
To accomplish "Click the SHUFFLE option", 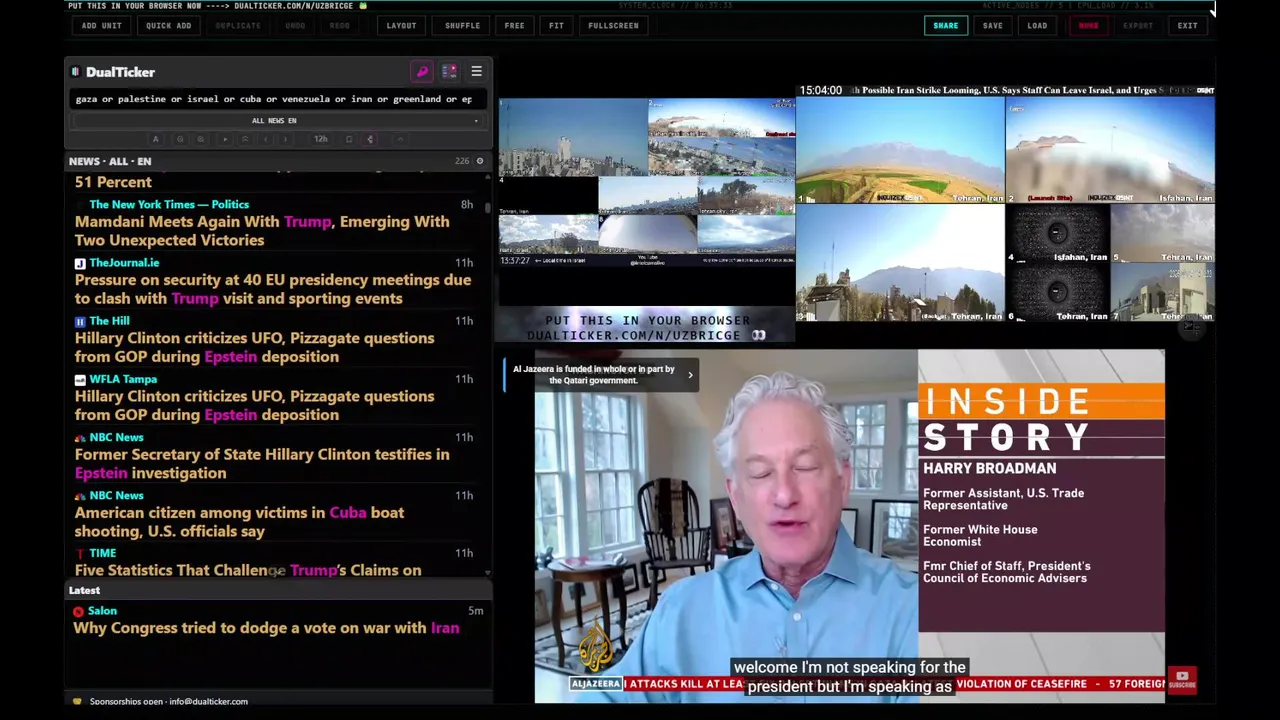I will point(462,26).
